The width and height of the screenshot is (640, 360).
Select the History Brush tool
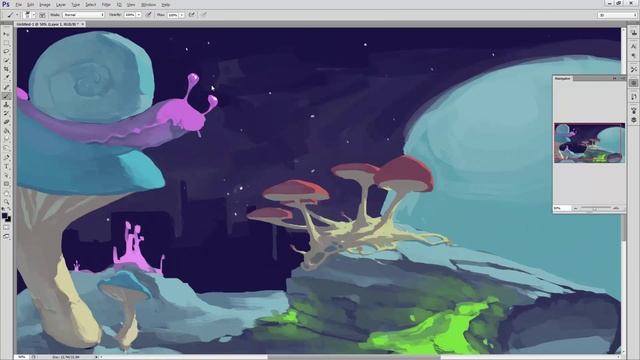(x=6, y=113)
